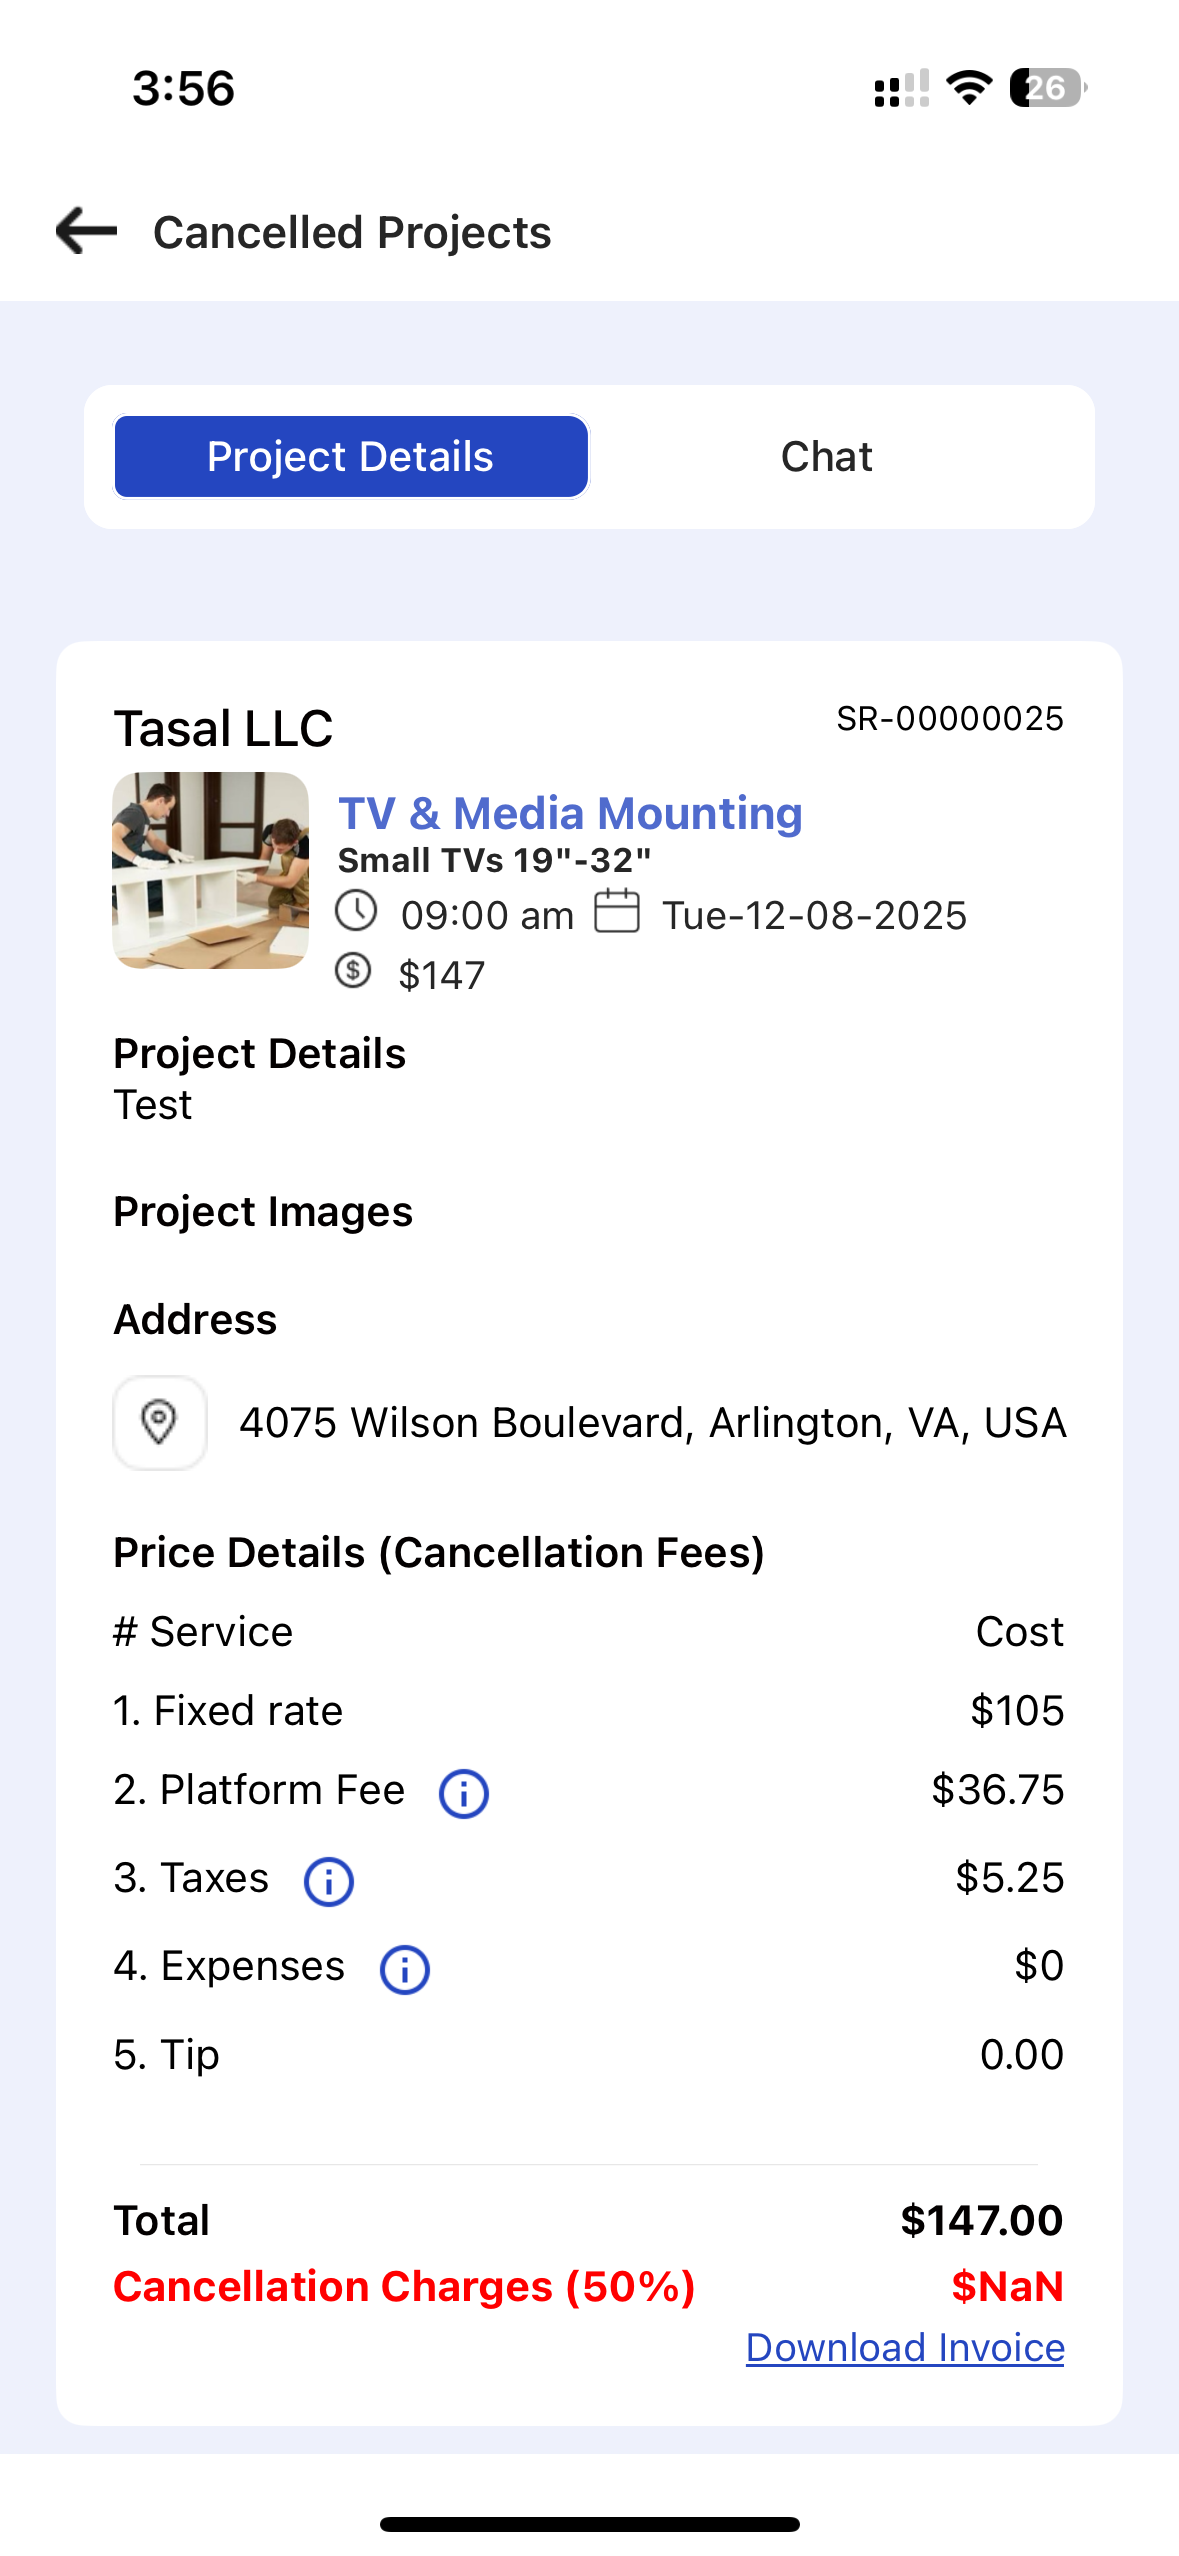Image resolution: width=1179 pixels, height=2556 pixels.
Task: Switch to the Chat tab
Action: 826,457
